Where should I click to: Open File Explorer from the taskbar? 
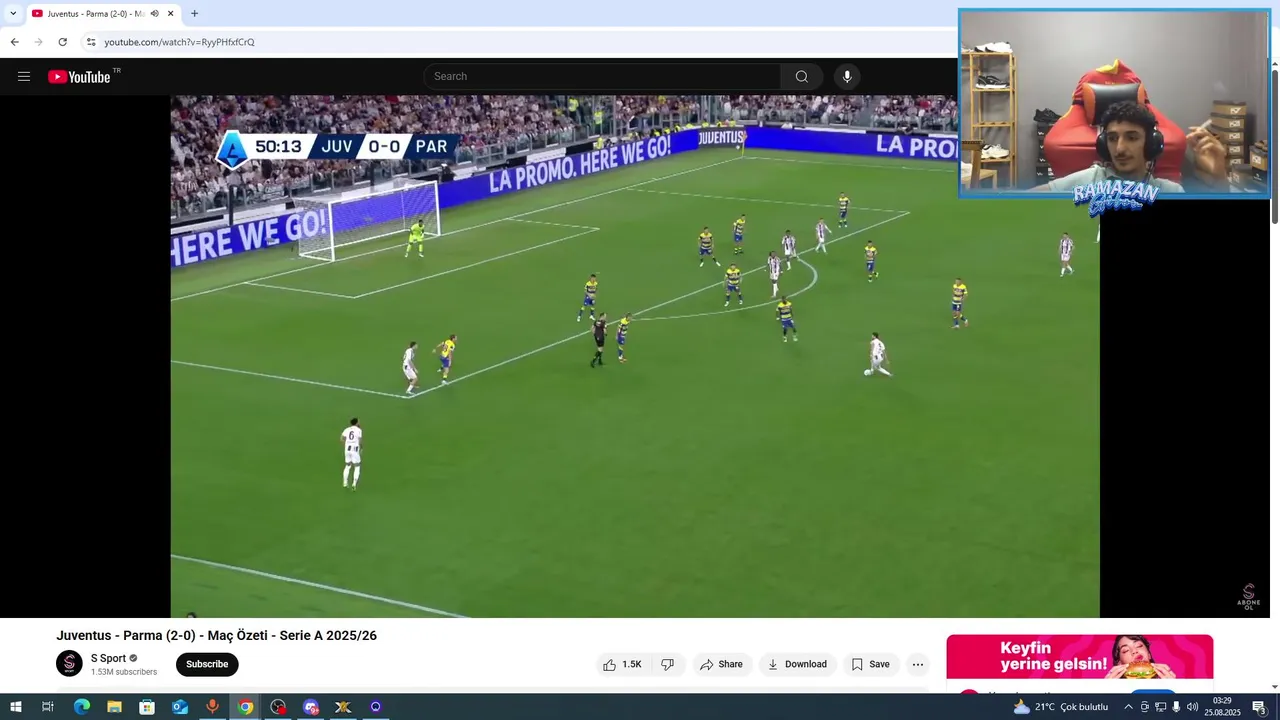pos(114,707)
